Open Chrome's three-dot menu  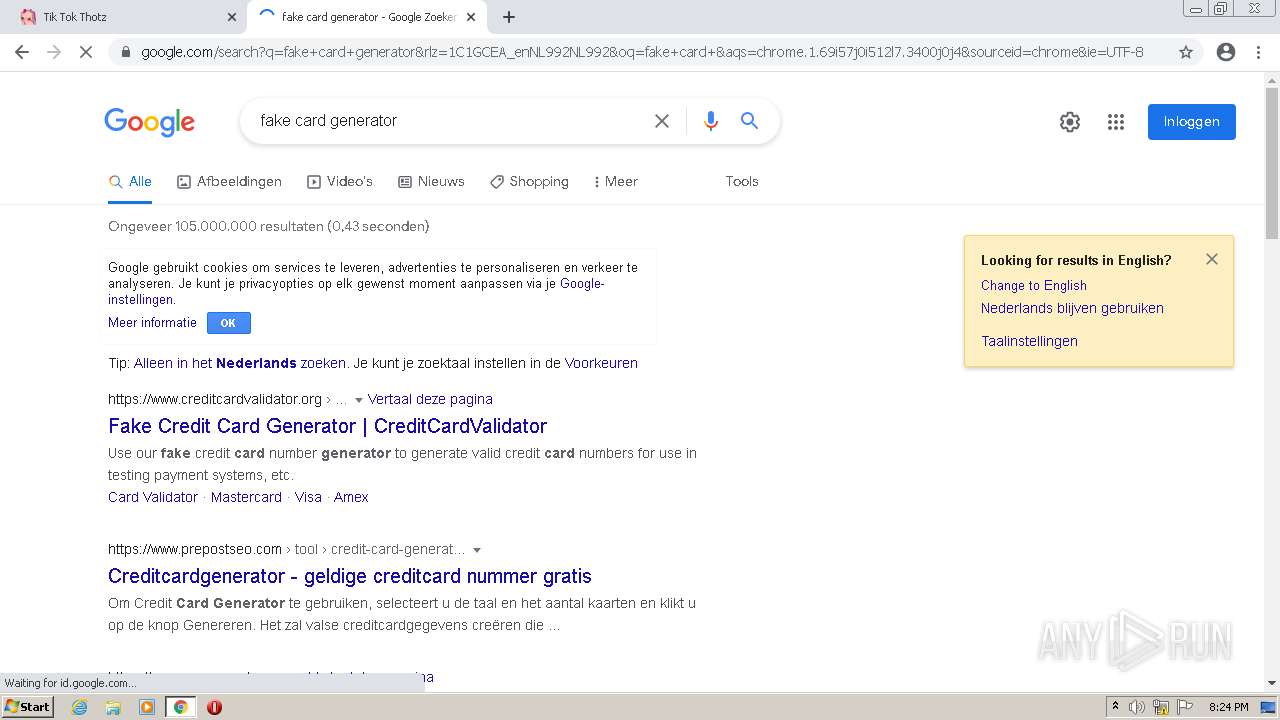pyautogui.click(x=1258, y=52)
